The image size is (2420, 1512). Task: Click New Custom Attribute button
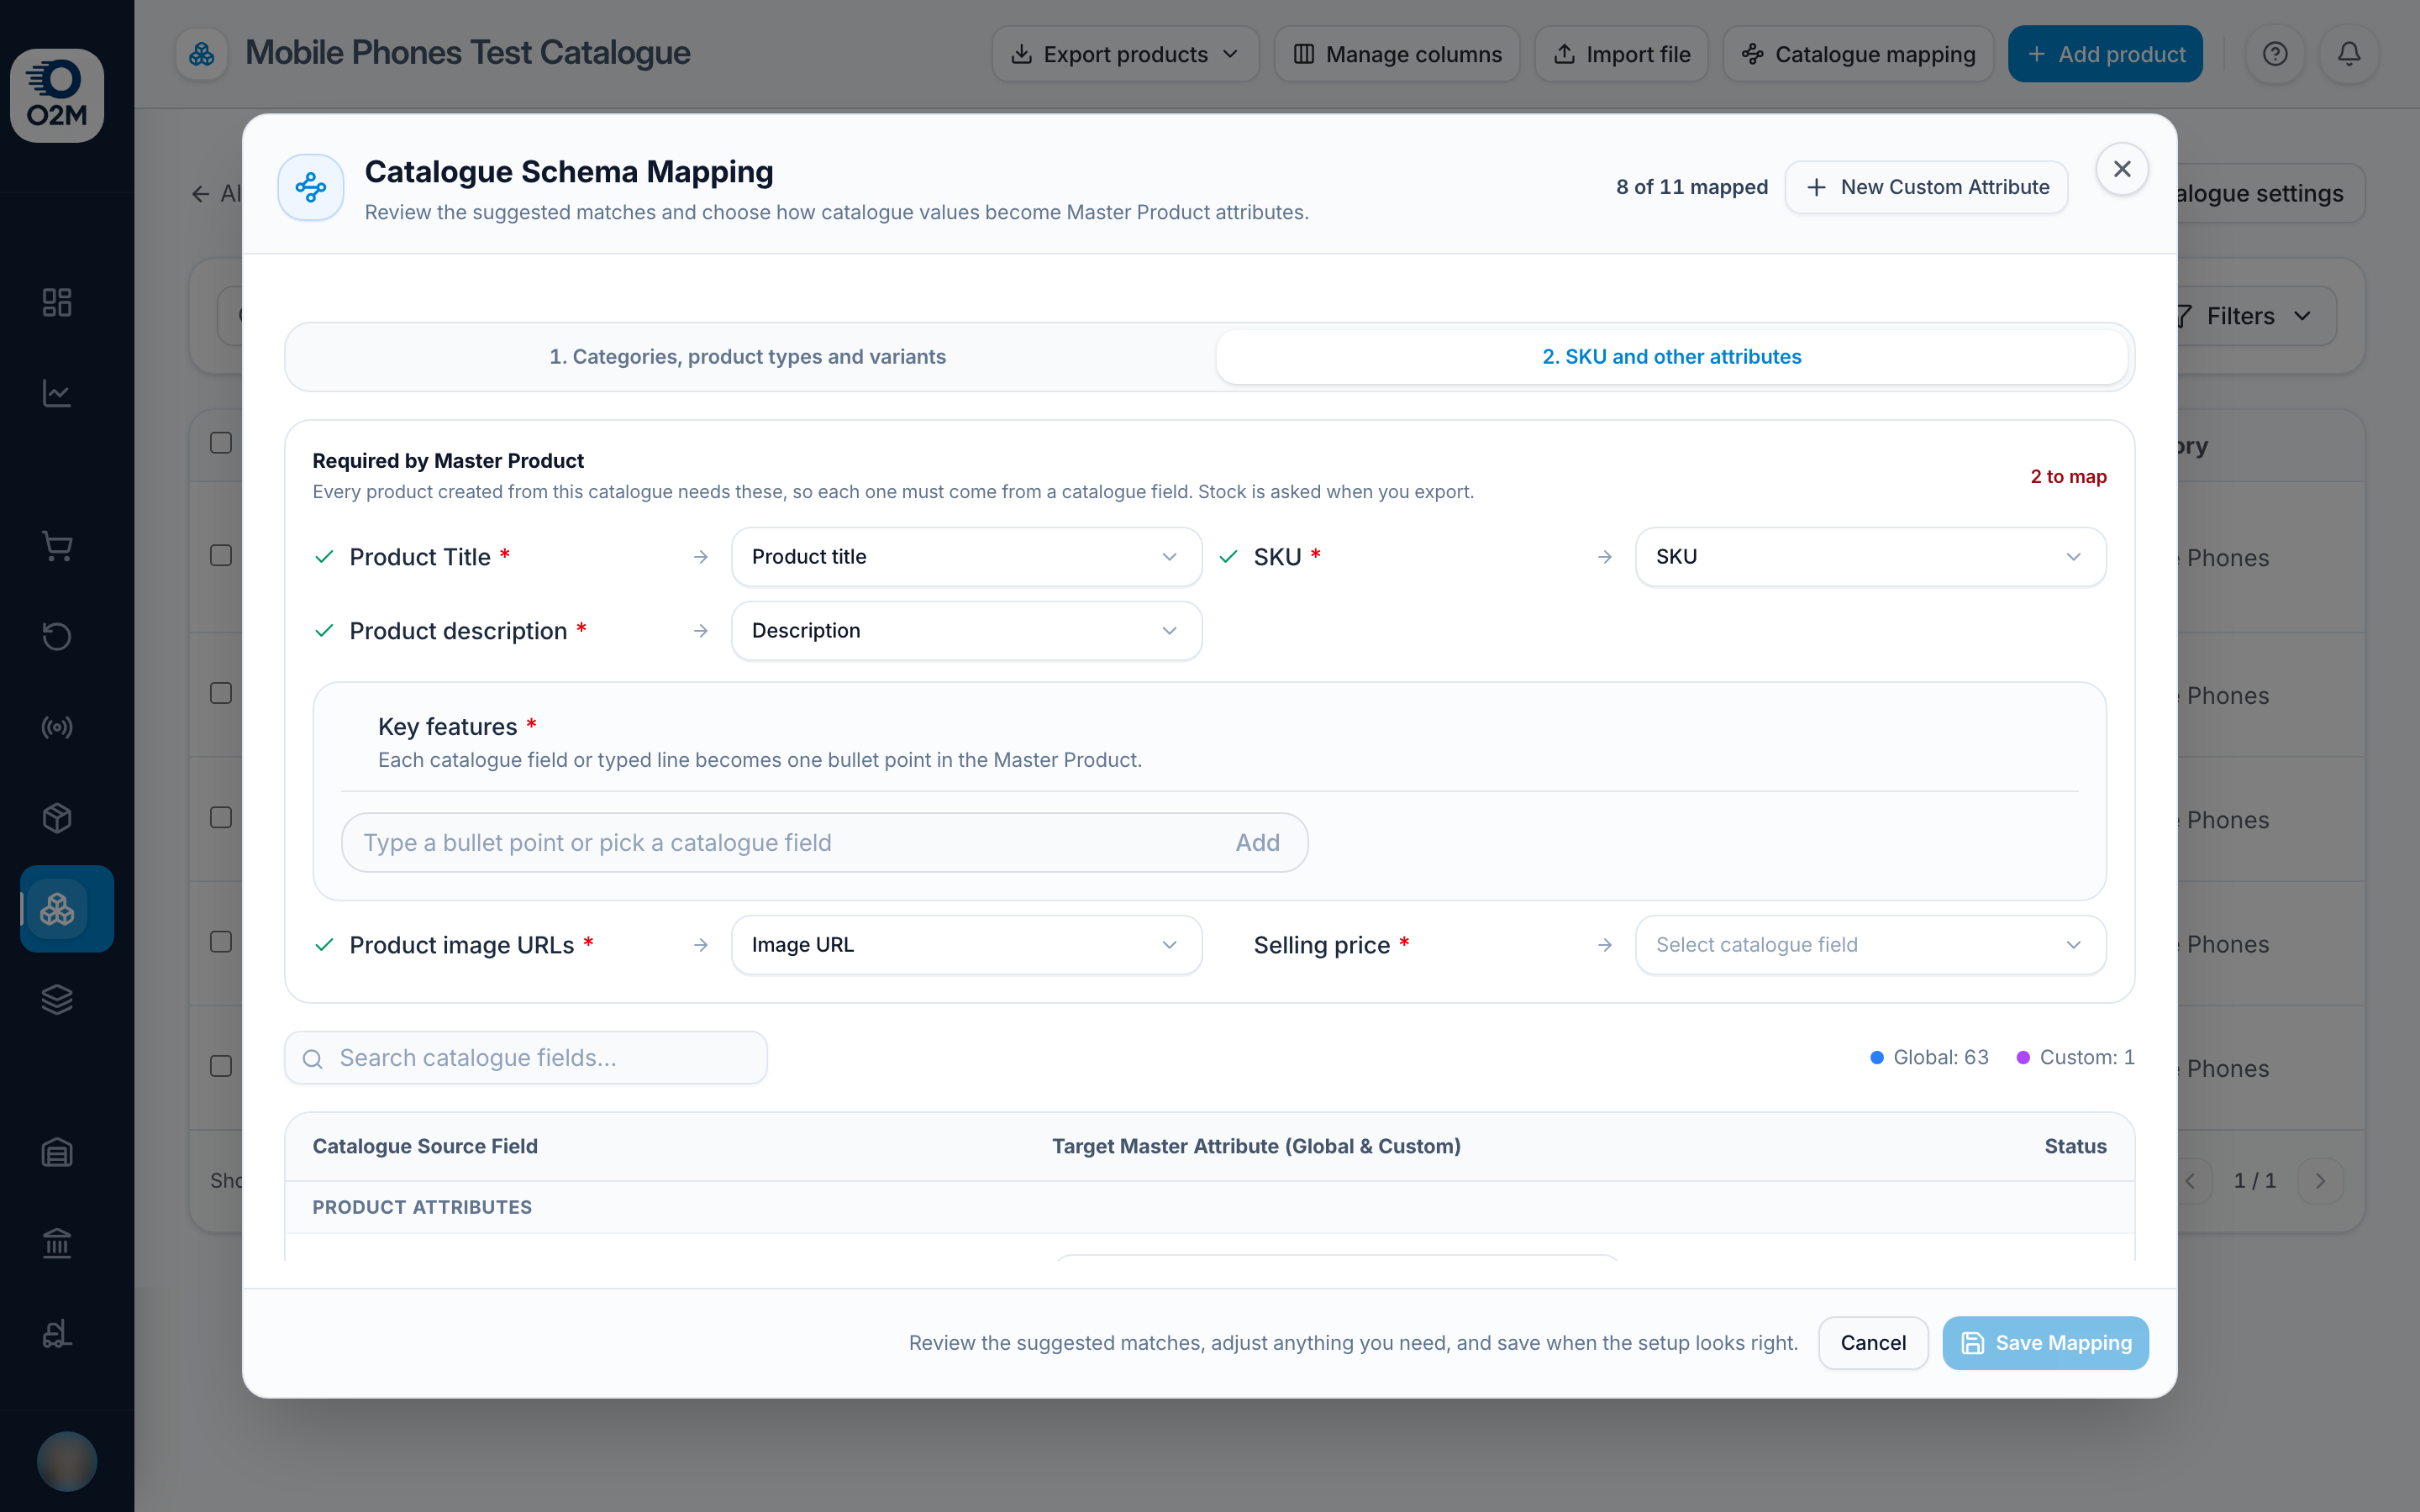coord(1926,187)
